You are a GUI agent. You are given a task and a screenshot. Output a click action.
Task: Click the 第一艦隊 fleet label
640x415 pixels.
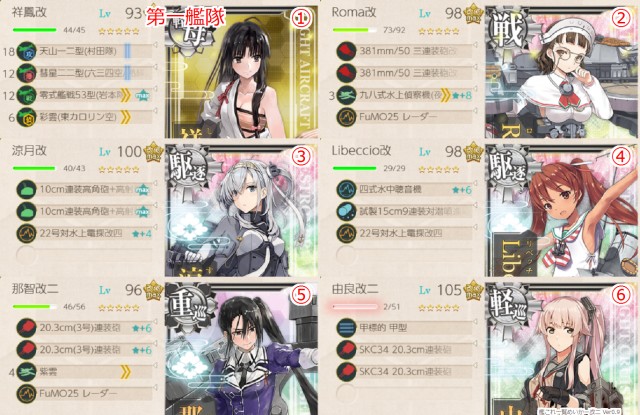(x=186, y=18)
